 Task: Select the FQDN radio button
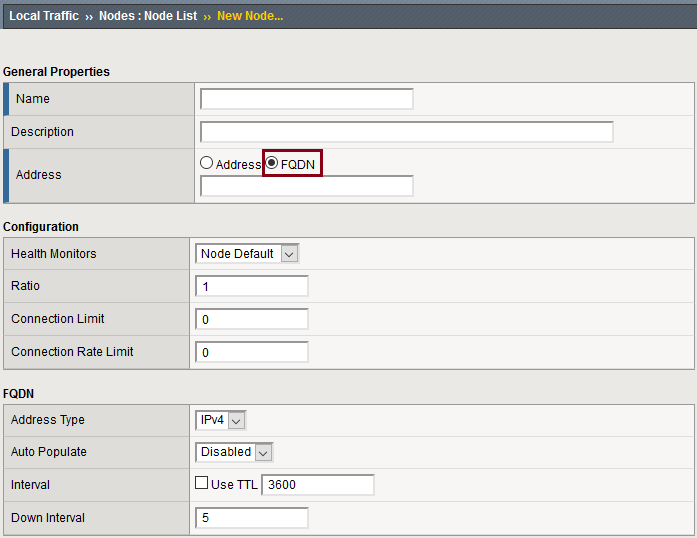click(x=272, y=163)
